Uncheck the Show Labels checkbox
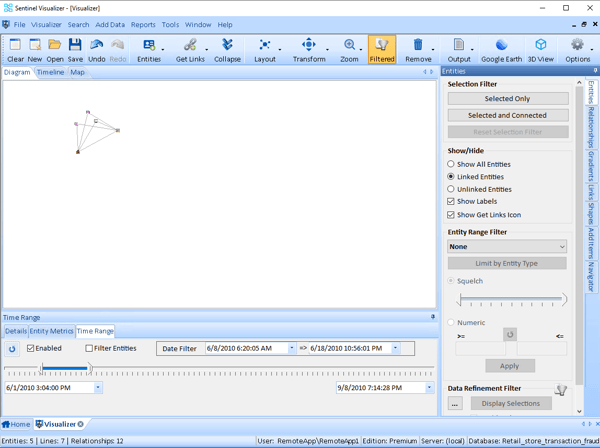 [451, 202]
